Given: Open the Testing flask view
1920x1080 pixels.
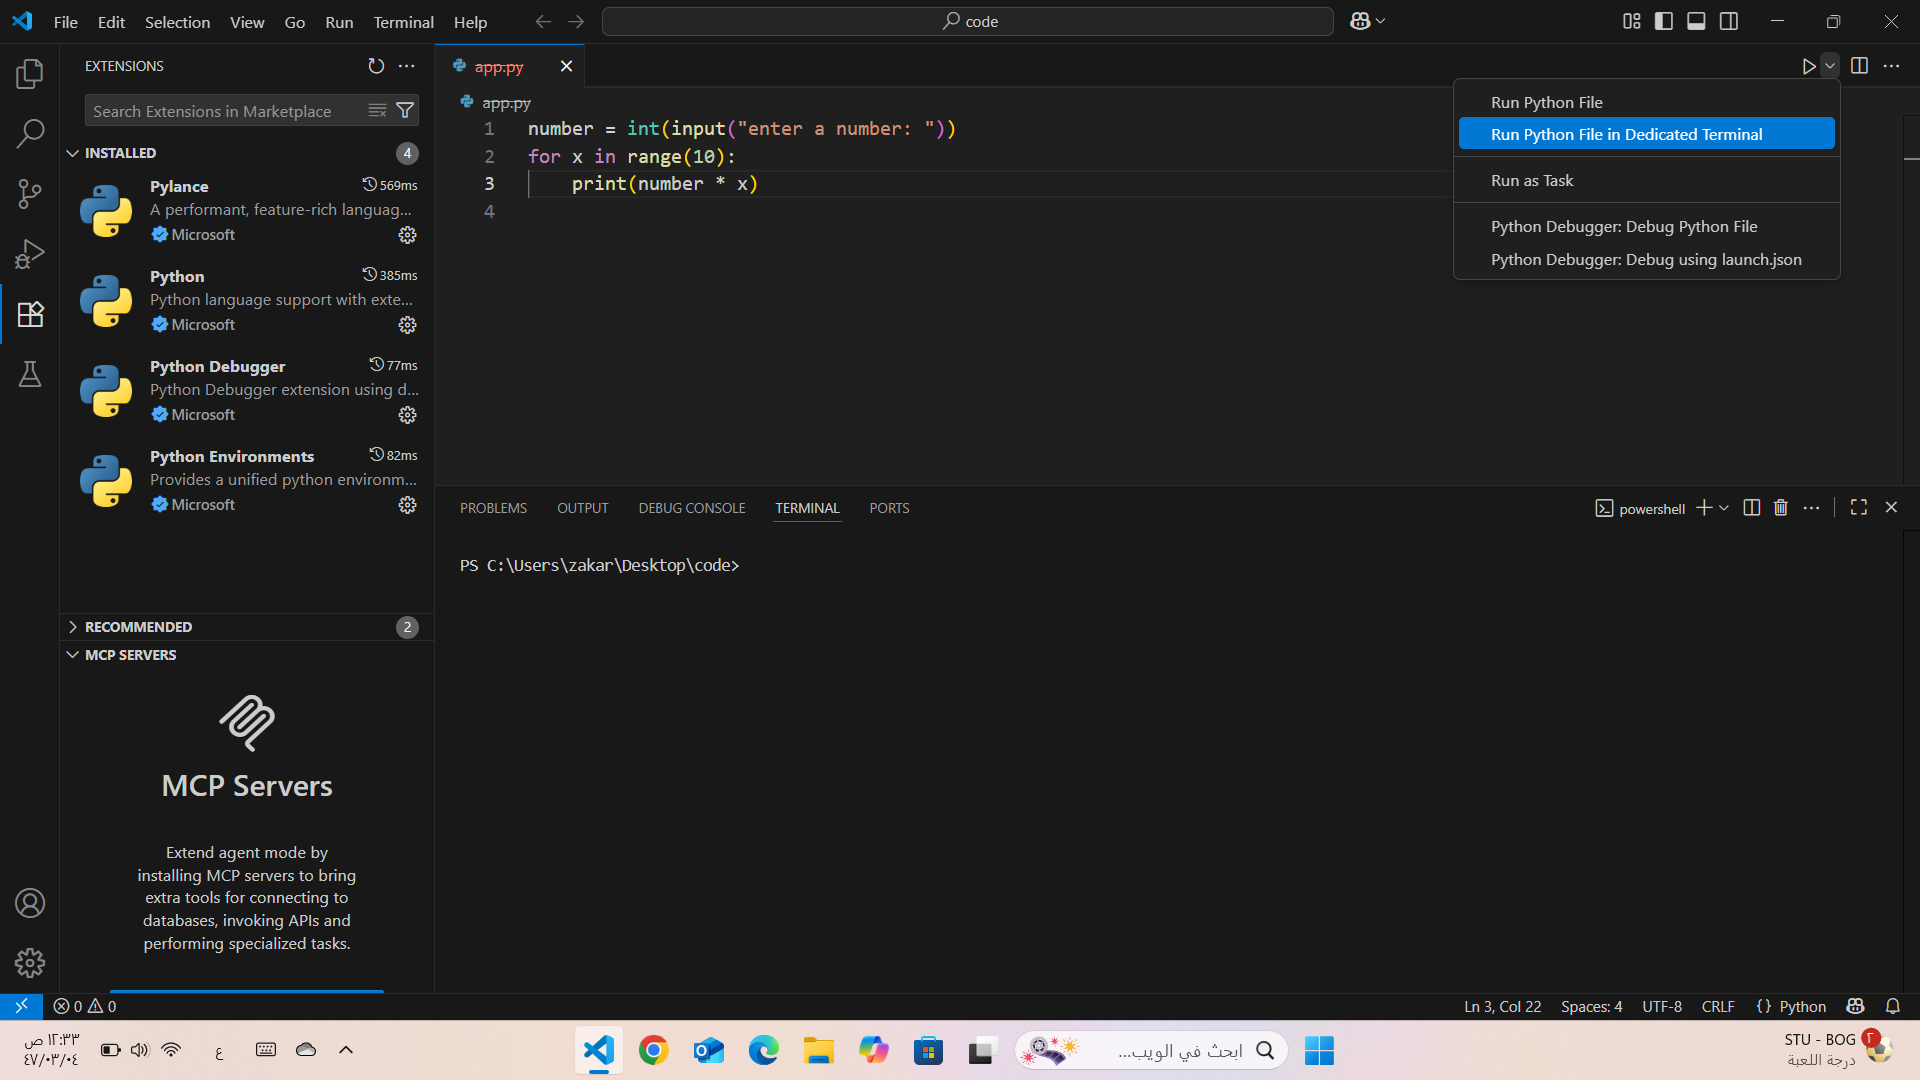Looking at the screenshot, I should pyautogui.click(x=30, y=374).
